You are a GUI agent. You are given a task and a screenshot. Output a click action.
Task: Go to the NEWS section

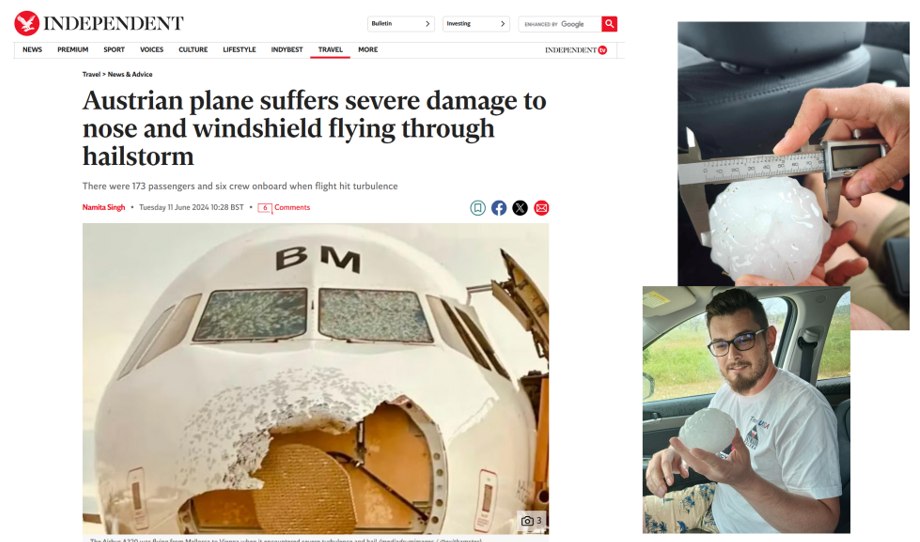[32, 50]
